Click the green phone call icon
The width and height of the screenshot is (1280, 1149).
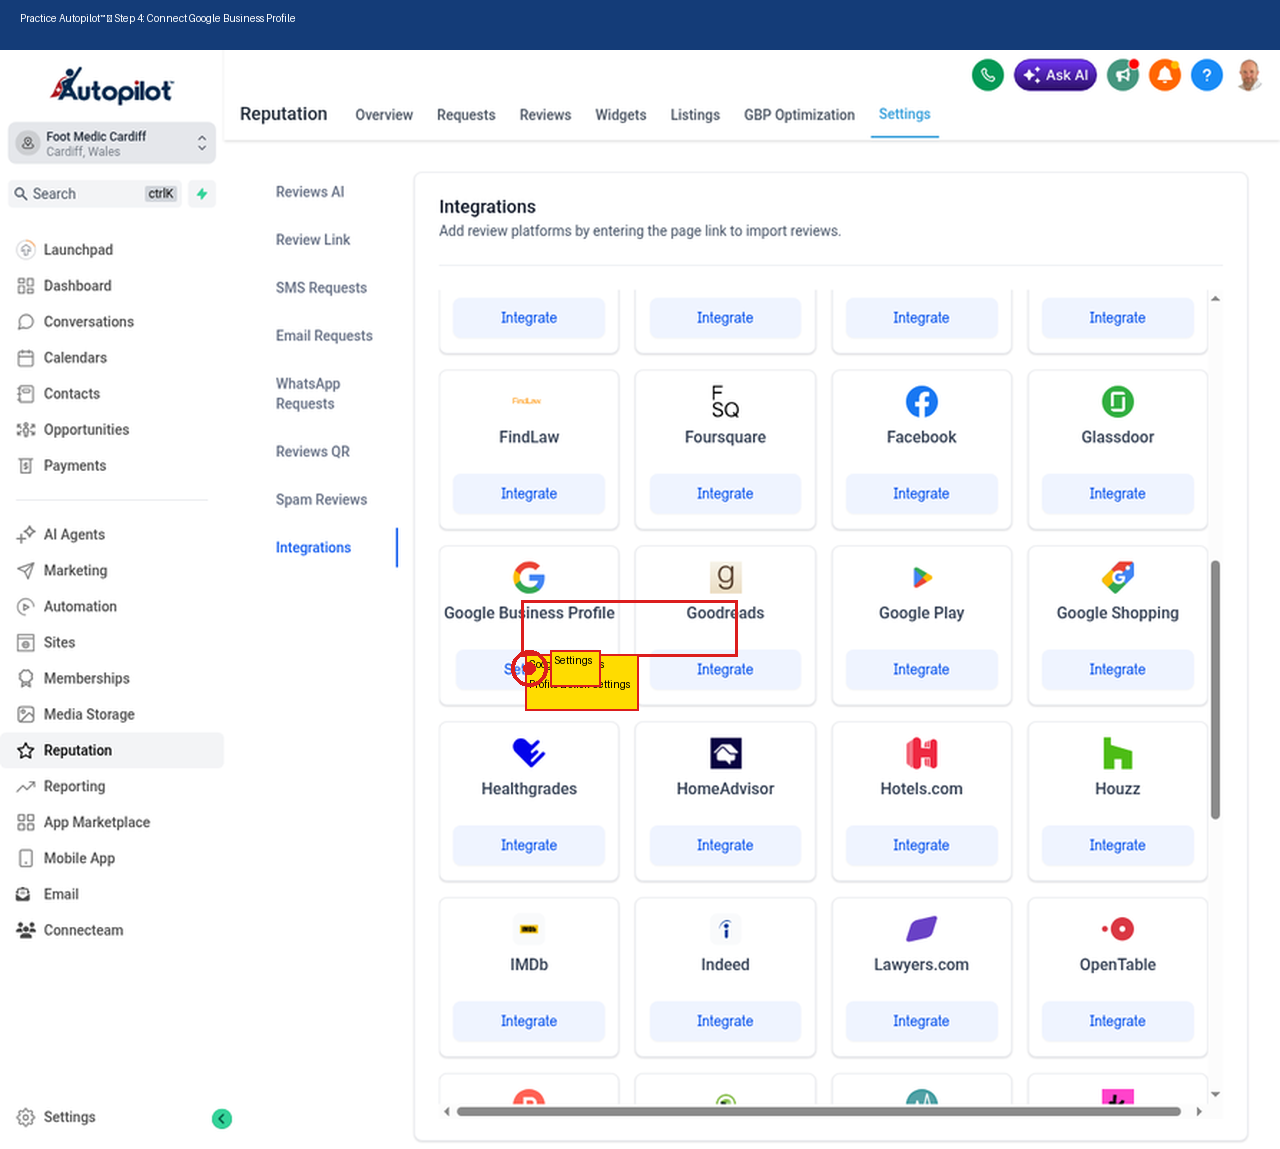click(x=988, y=75)
